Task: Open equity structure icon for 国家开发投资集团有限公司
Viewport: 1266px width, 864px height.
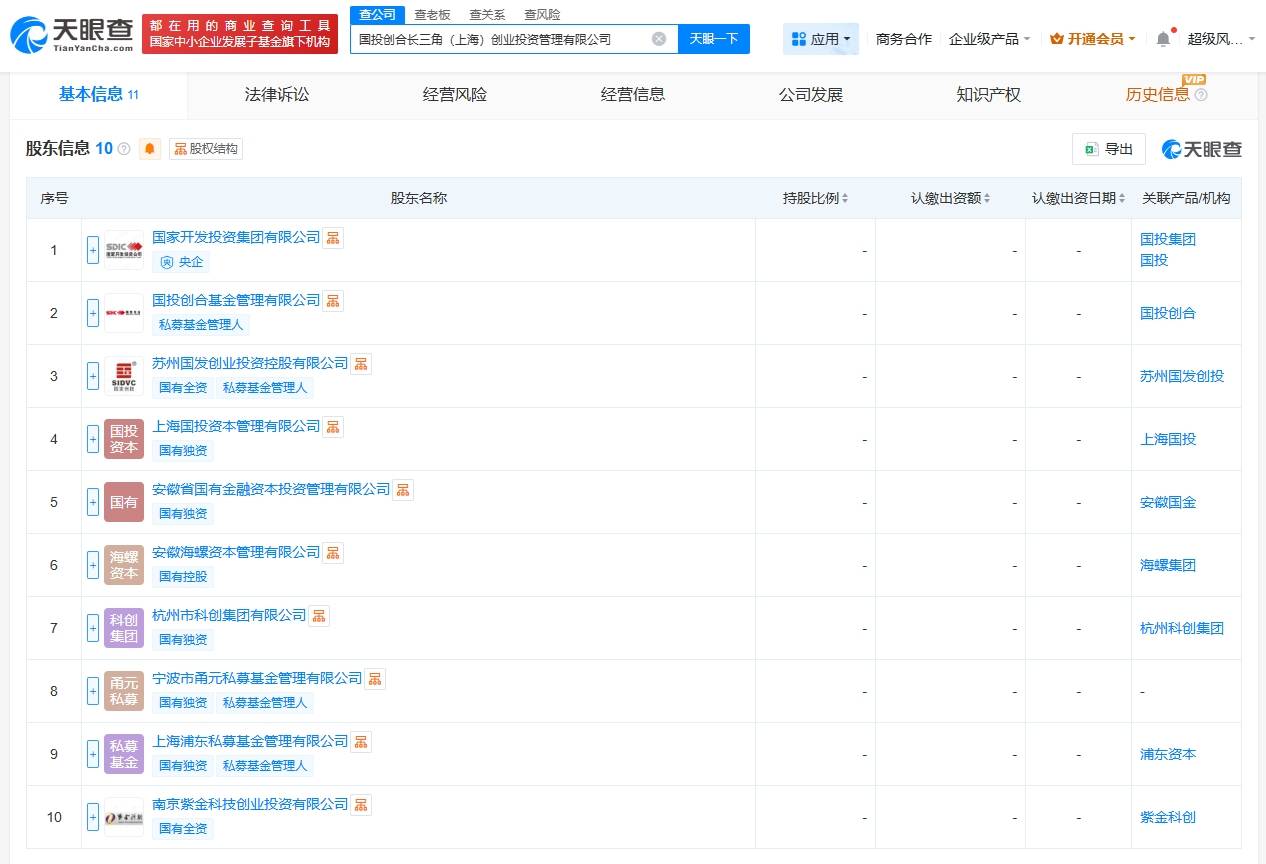Action: [333, 238]
